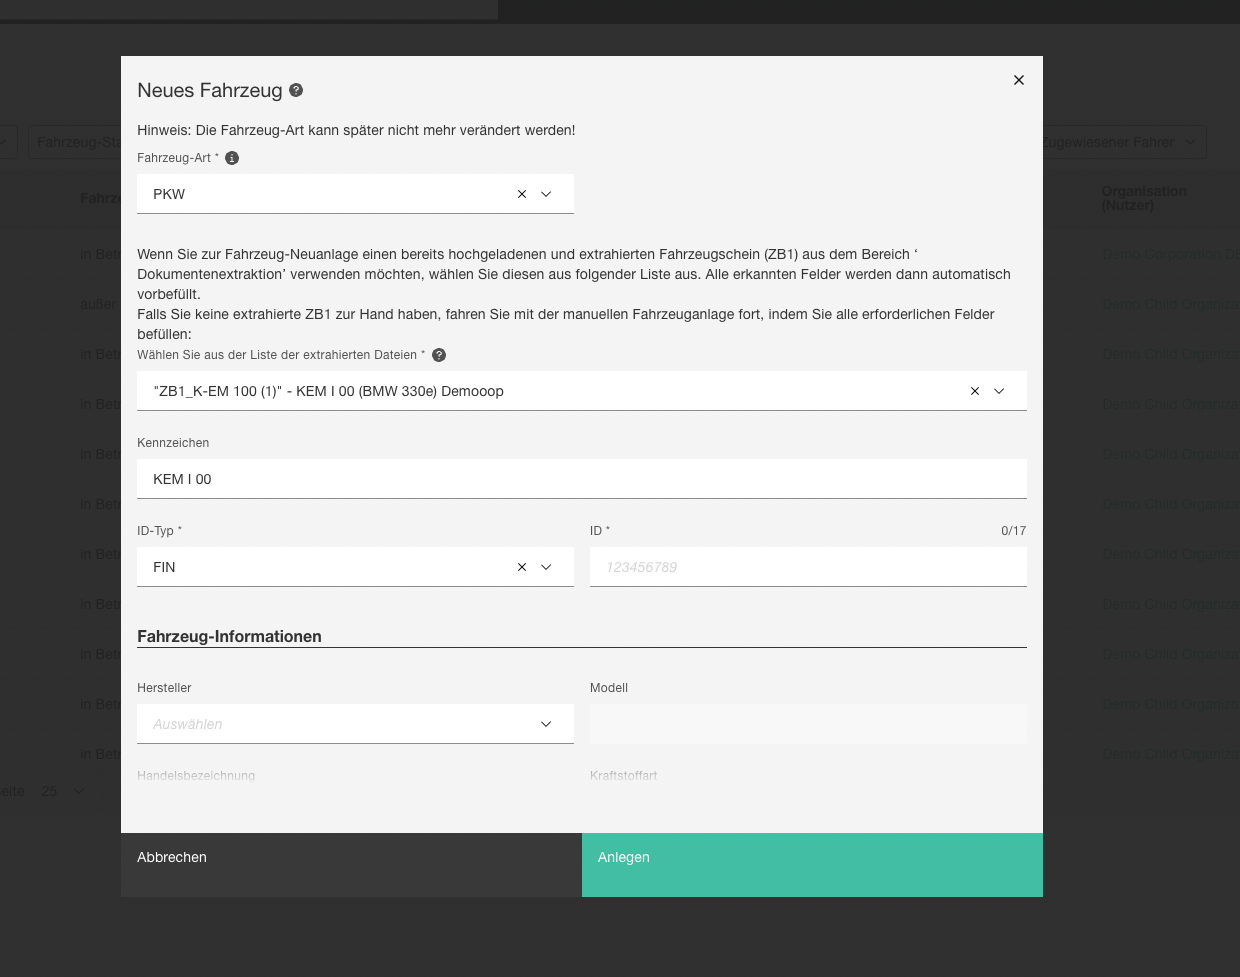This screenshot has width=1240, height=977.
Task: Show info icon beside Fahrzeug-Art label
Action: pyautogui.click(x=232, y=158)
